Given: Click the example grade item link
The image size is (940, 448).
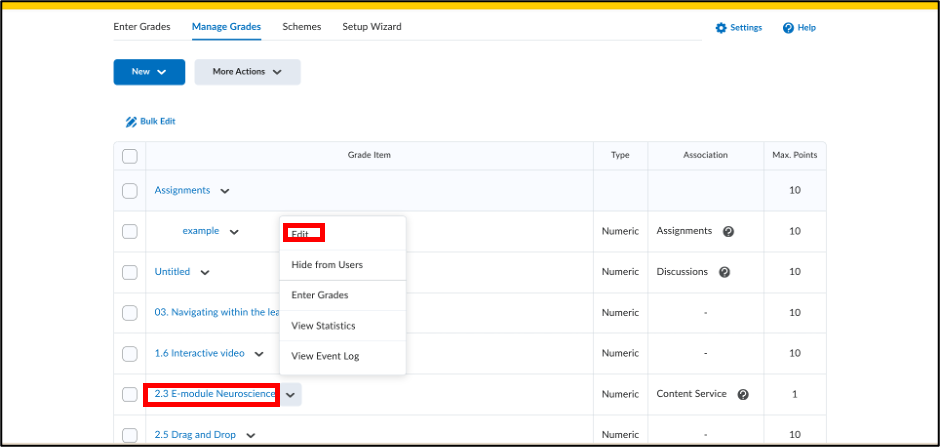Looking at the screenshot, I should coord(200,231).
